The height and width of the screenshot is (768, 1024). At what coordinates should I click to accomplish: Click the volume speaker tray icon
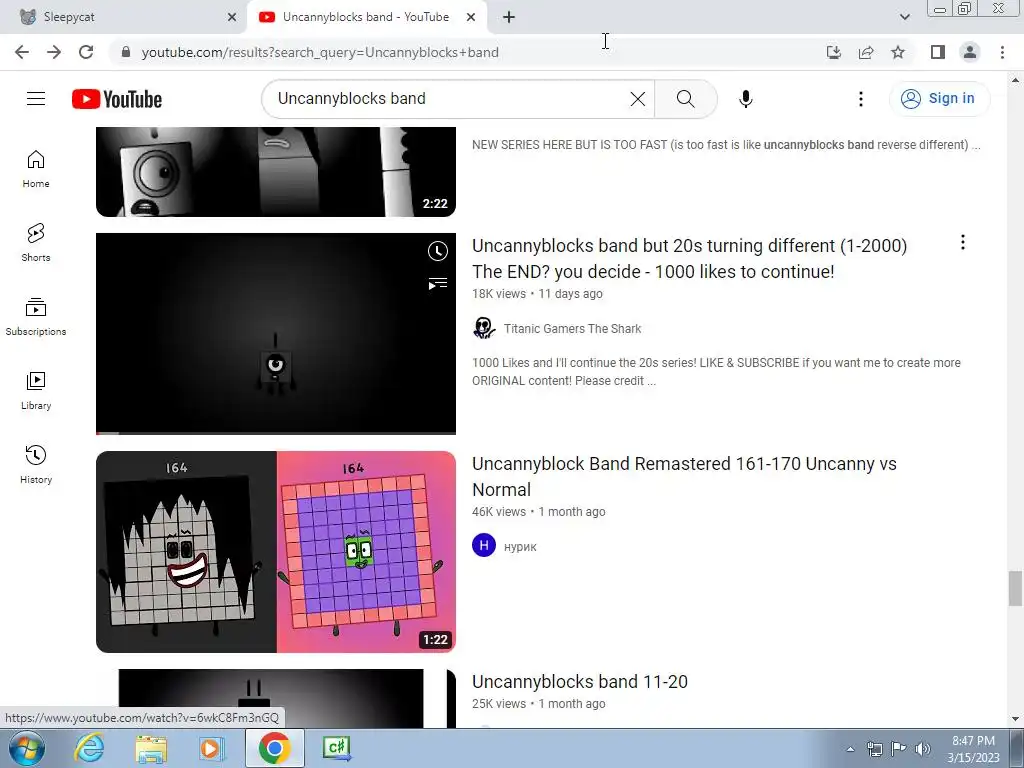[x=923, y=749]
